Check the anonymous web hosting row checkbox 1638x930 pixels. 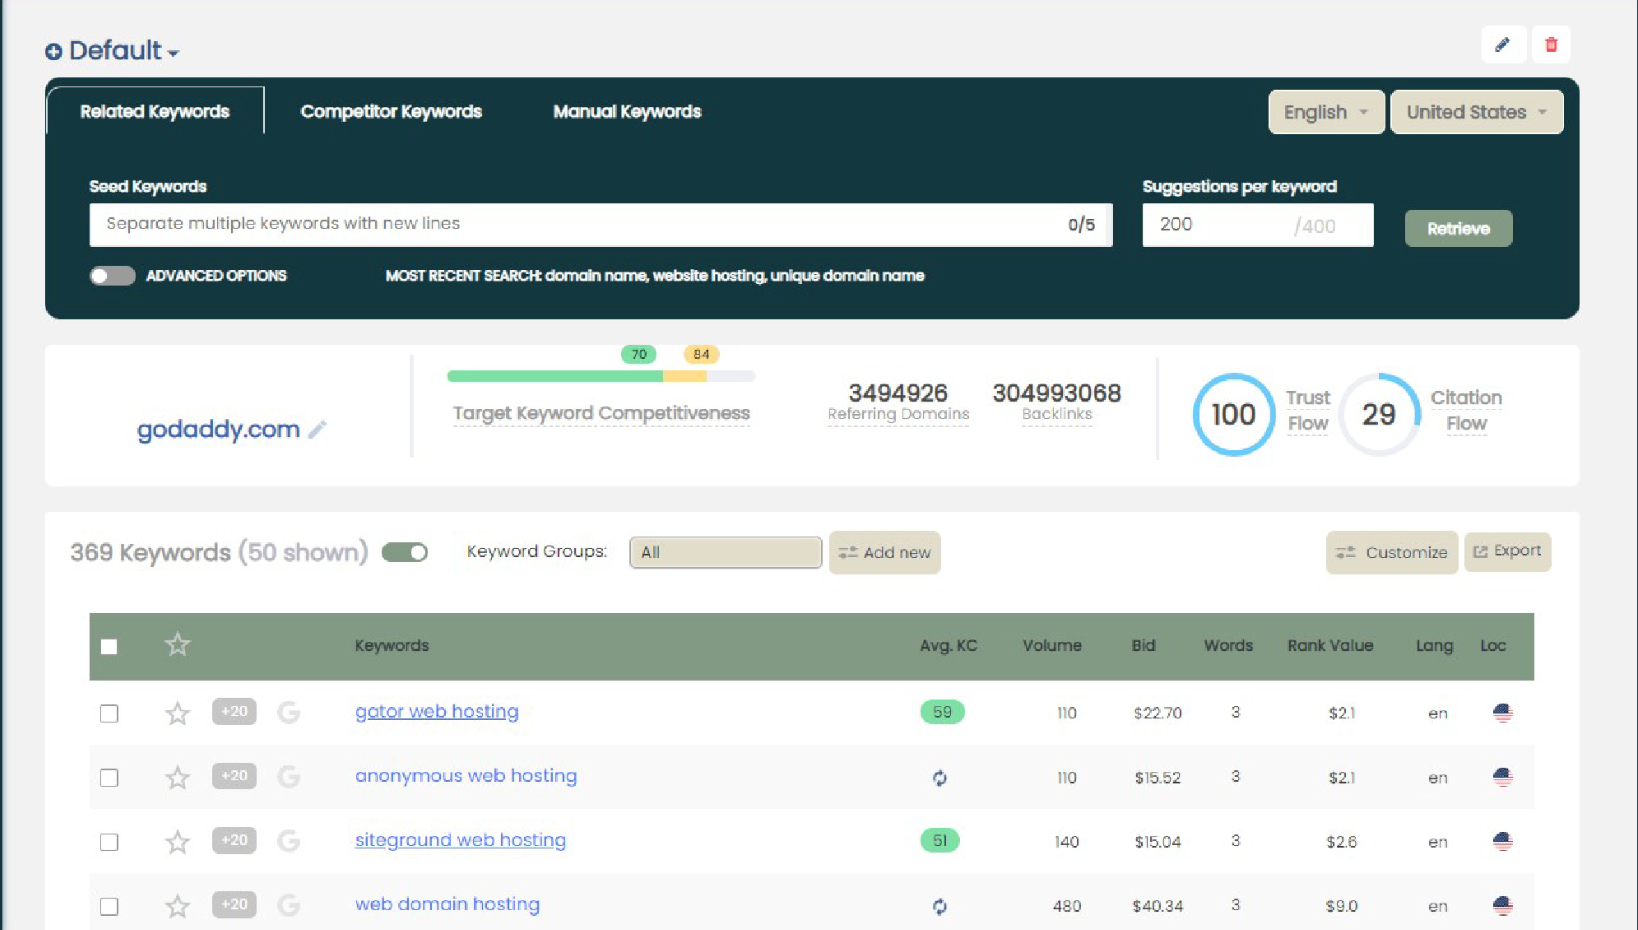(109, 777)
